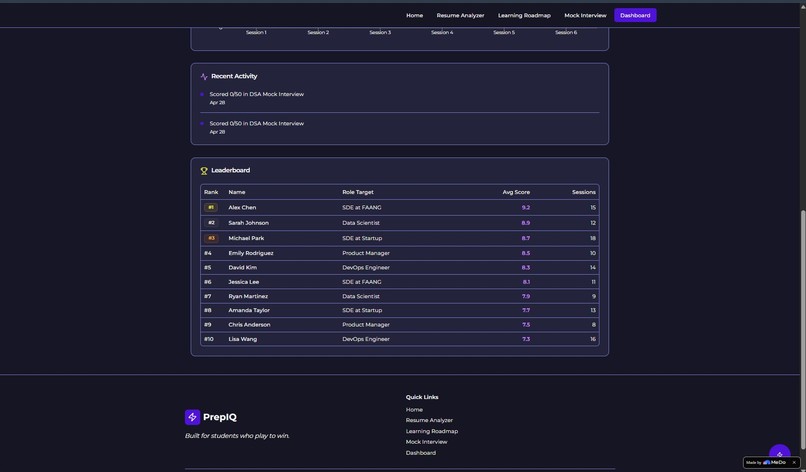
Task: Select Ryan Martinez in the leaderboard
Action: 248,297
